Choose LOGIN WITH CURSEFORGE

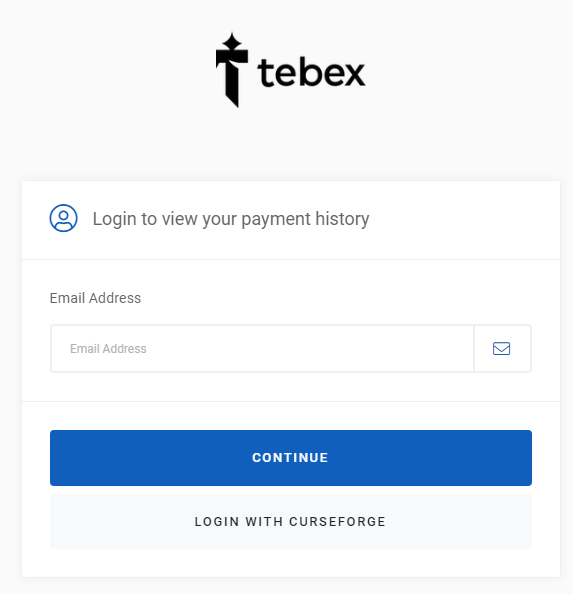(291, 521)
